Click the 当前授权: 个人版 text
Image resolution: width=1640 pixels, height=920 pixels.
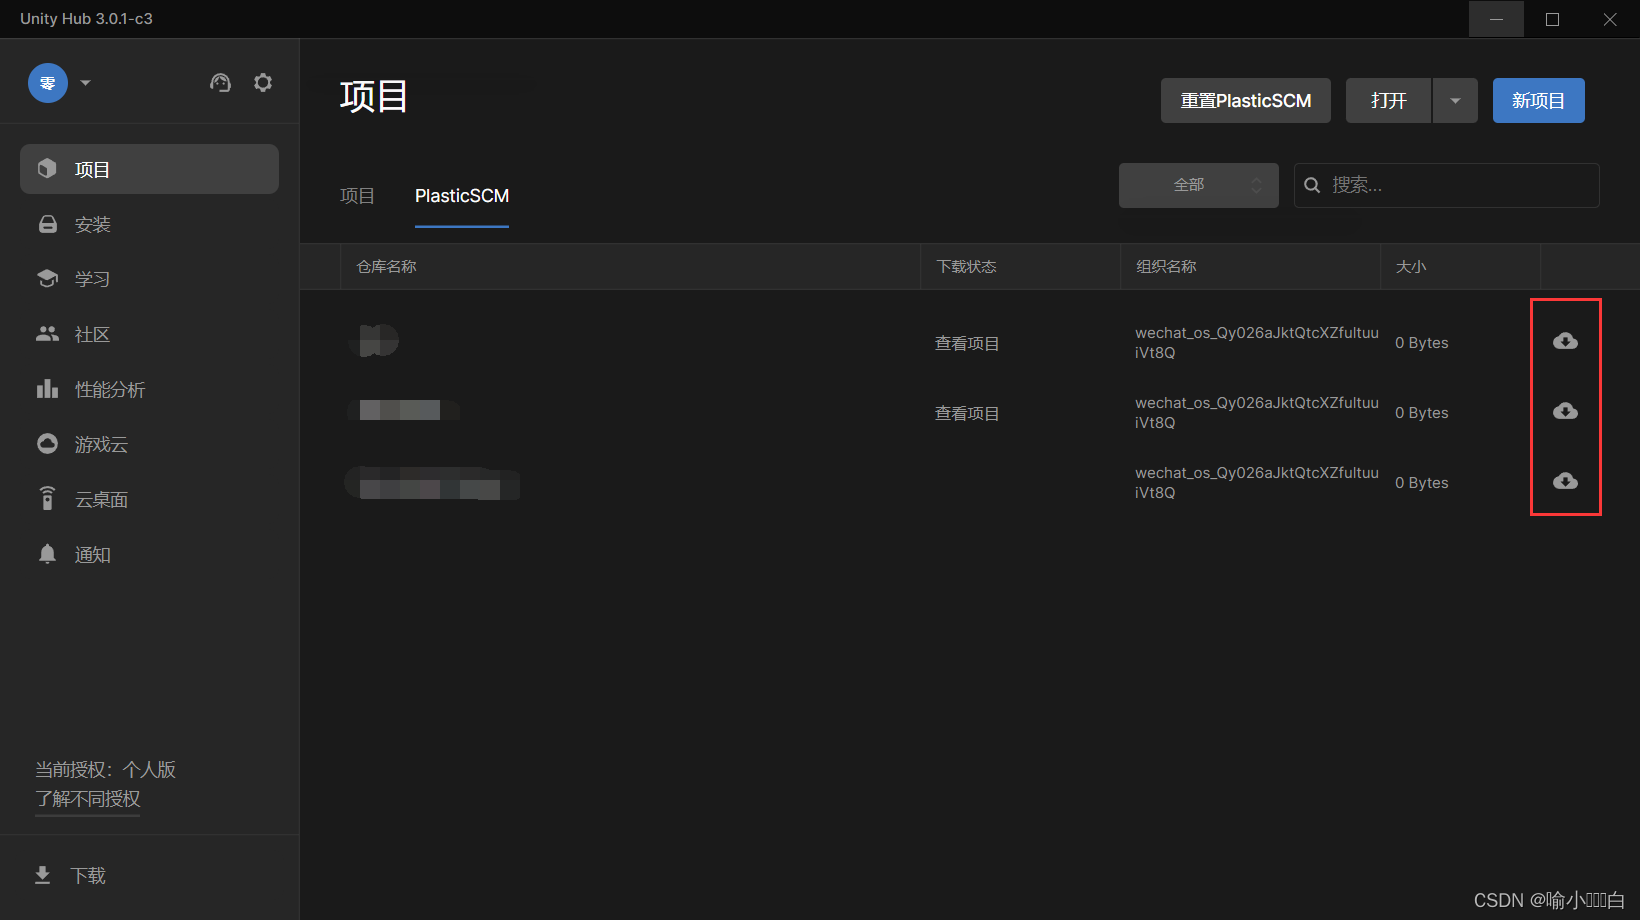(x=105, y=770)
